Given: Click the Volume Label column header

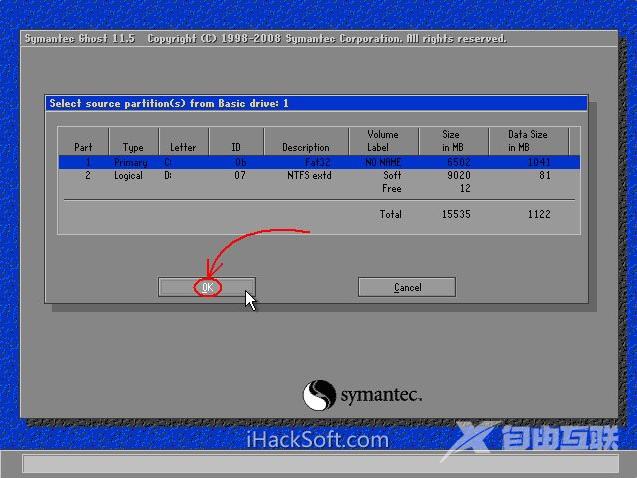Looking at the screenshot, I should 383,141.
